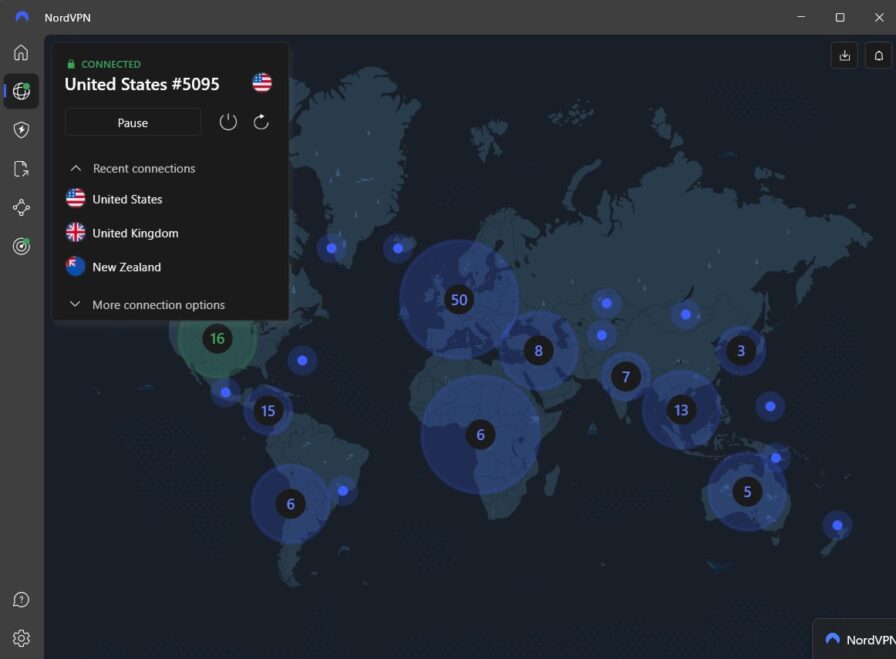Click the Guam server dot in Pacific
The width and height of the screenshot is (896, 659).
[x=770, y=406]
